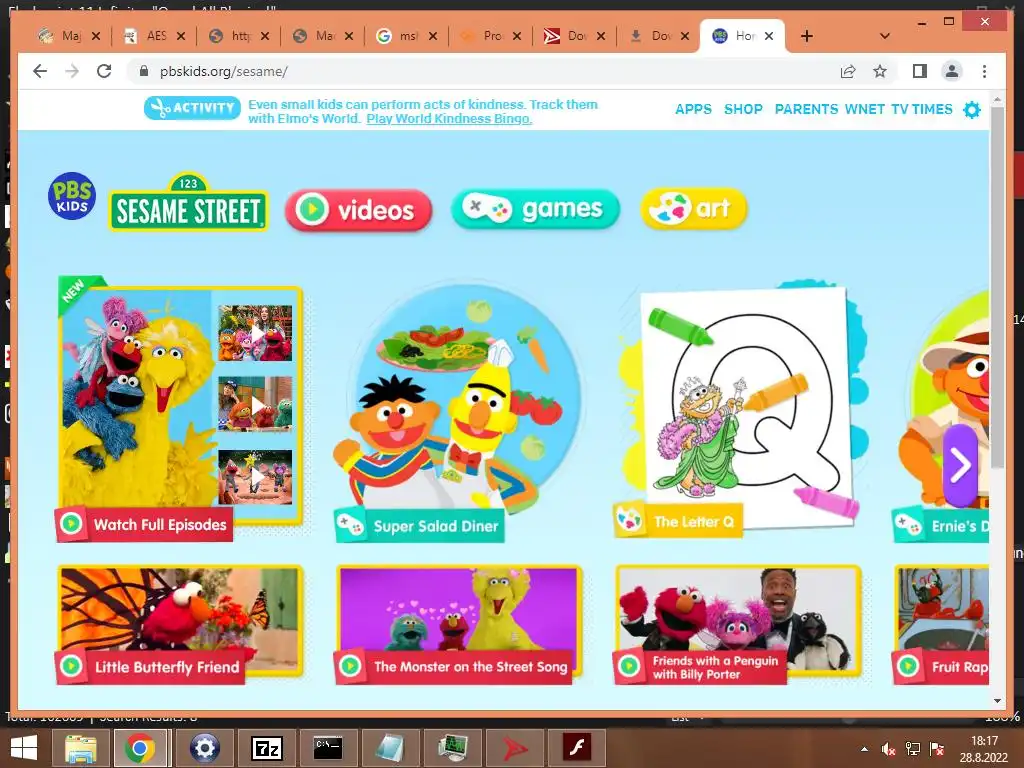Open the Windows Start menu
The height and width of the screenshot is (768, 1024).
(x=24, y=748)
